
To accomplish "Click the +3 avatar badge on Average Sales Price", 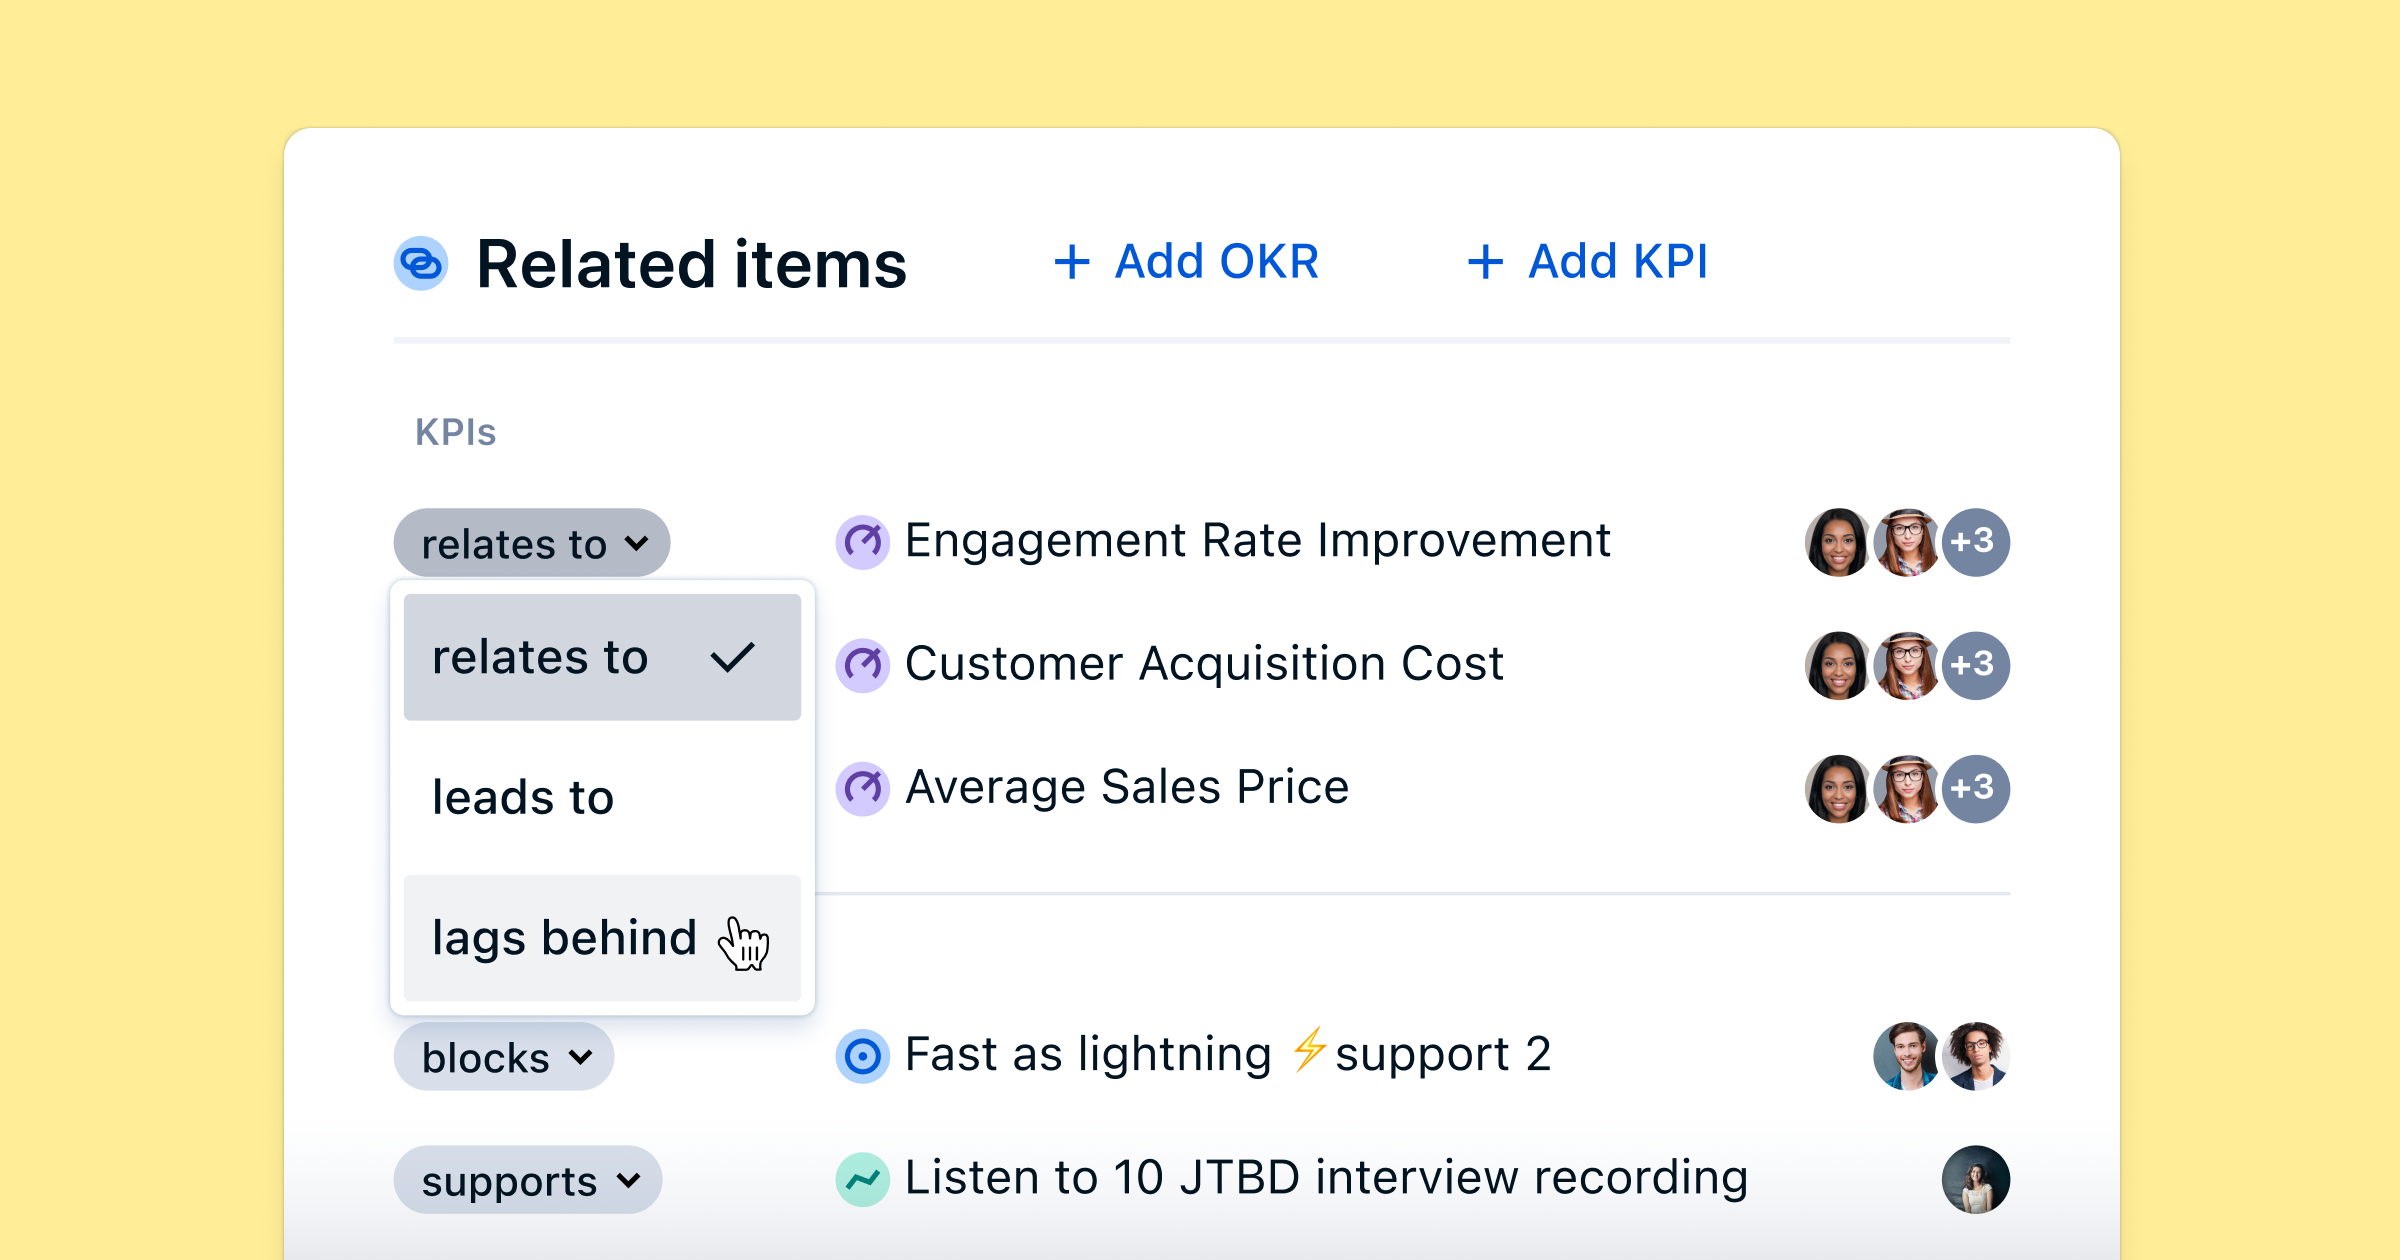I will coord(1976,788).
